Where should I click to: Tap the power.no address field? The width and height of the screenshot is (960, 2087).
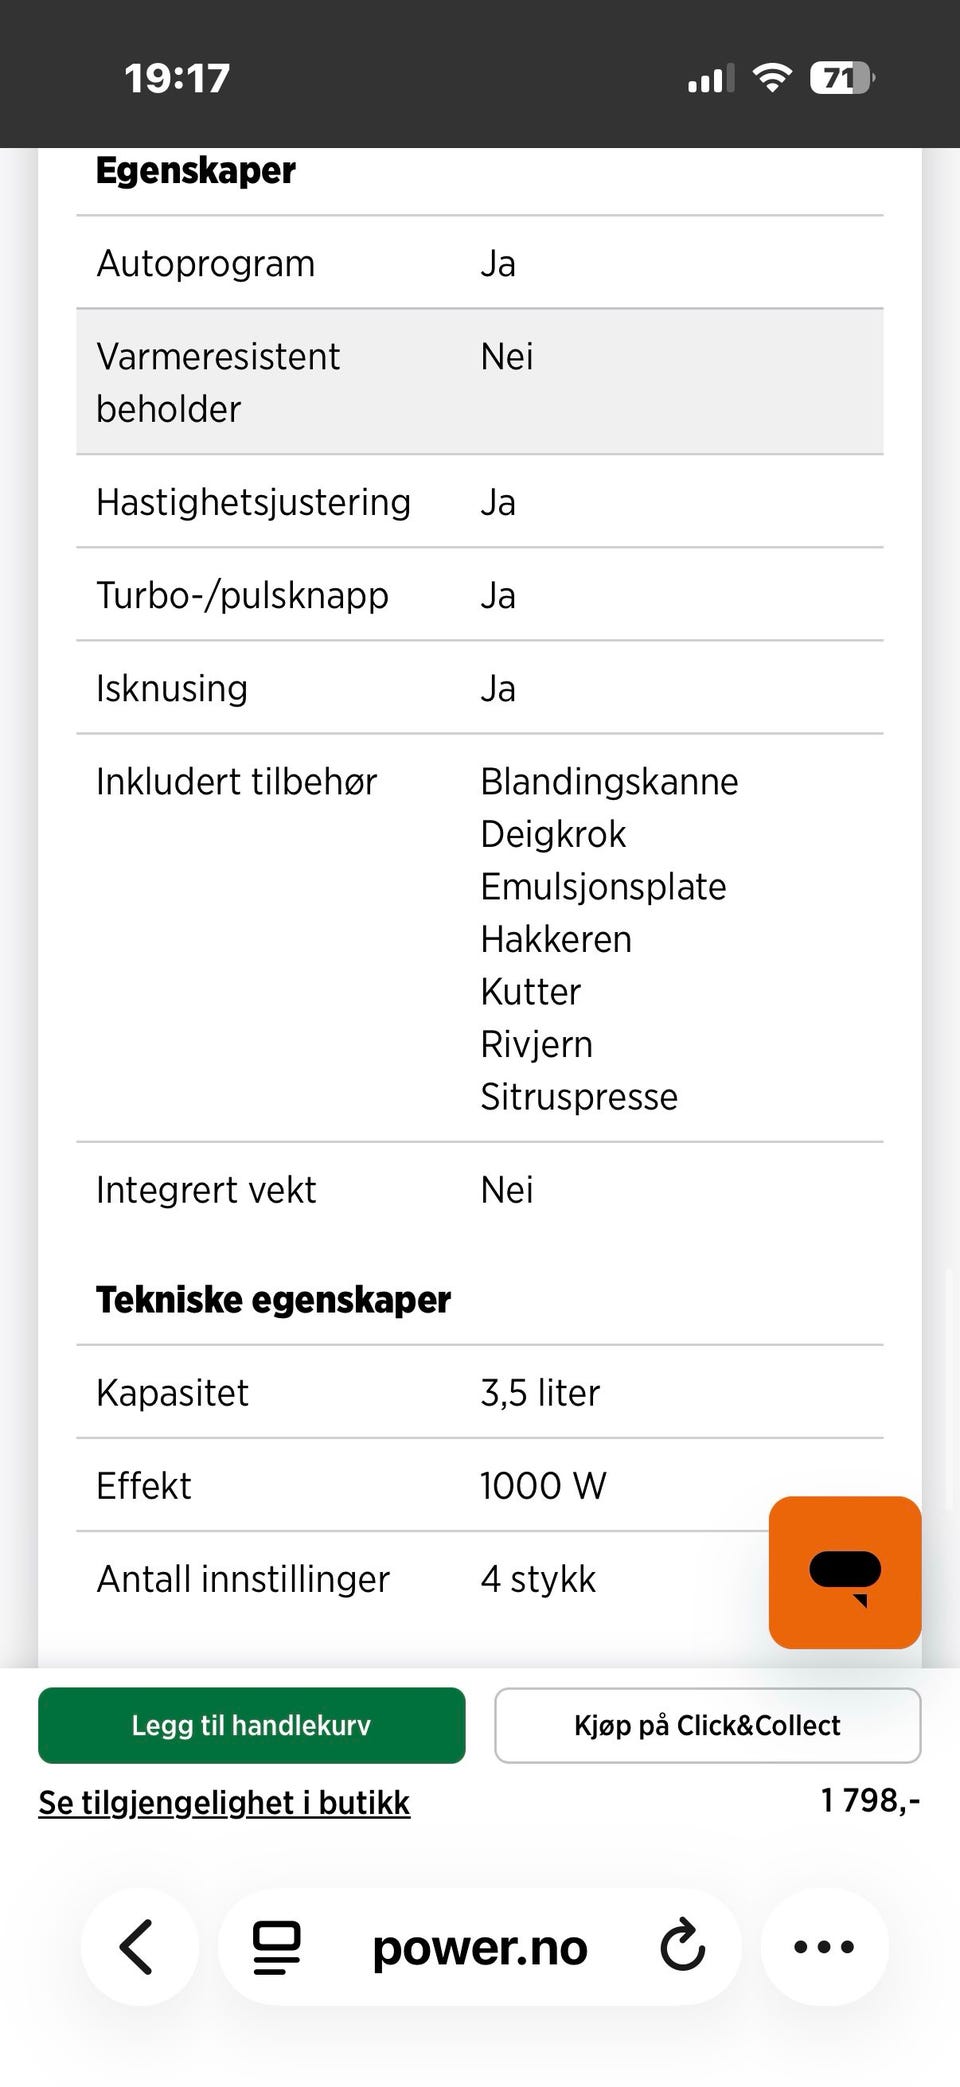point(480,1946)
